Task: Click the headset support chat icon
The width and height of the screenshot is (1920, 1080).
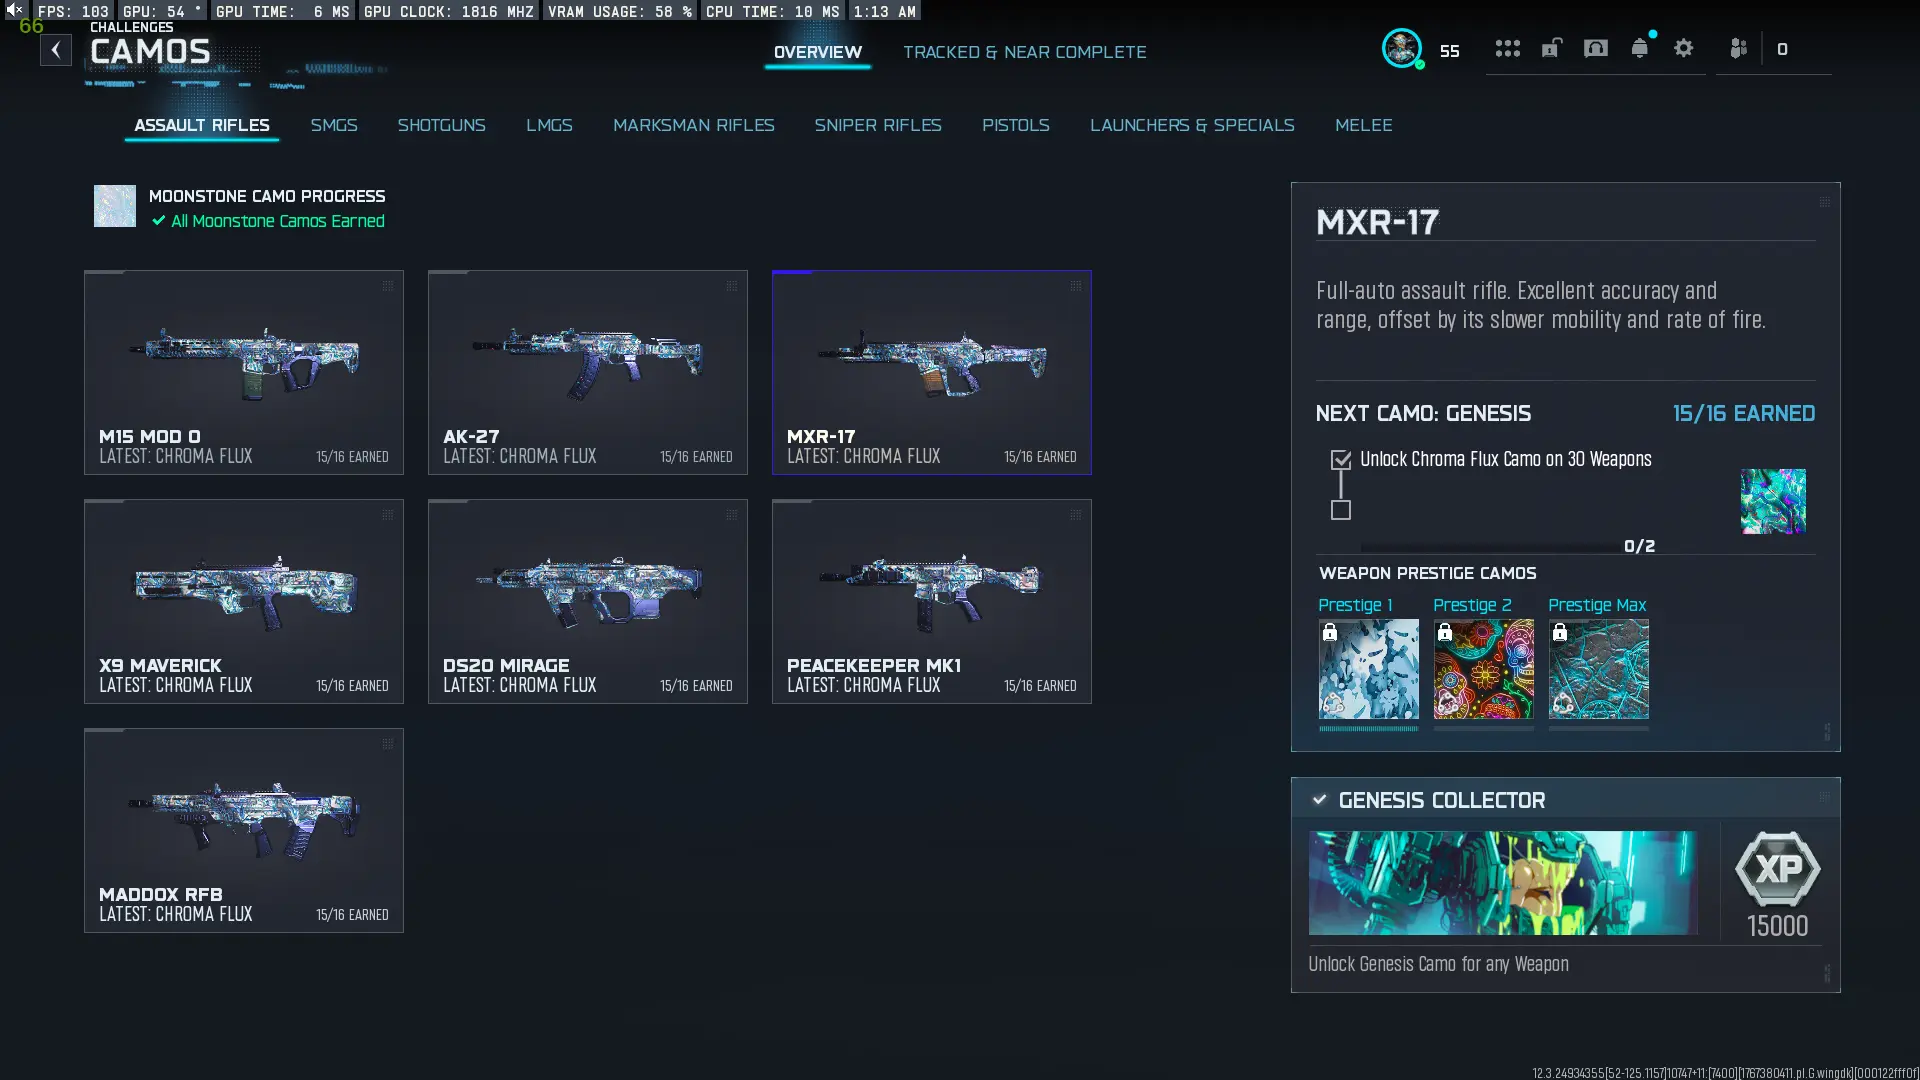Action: click(x=1596, y=48)
